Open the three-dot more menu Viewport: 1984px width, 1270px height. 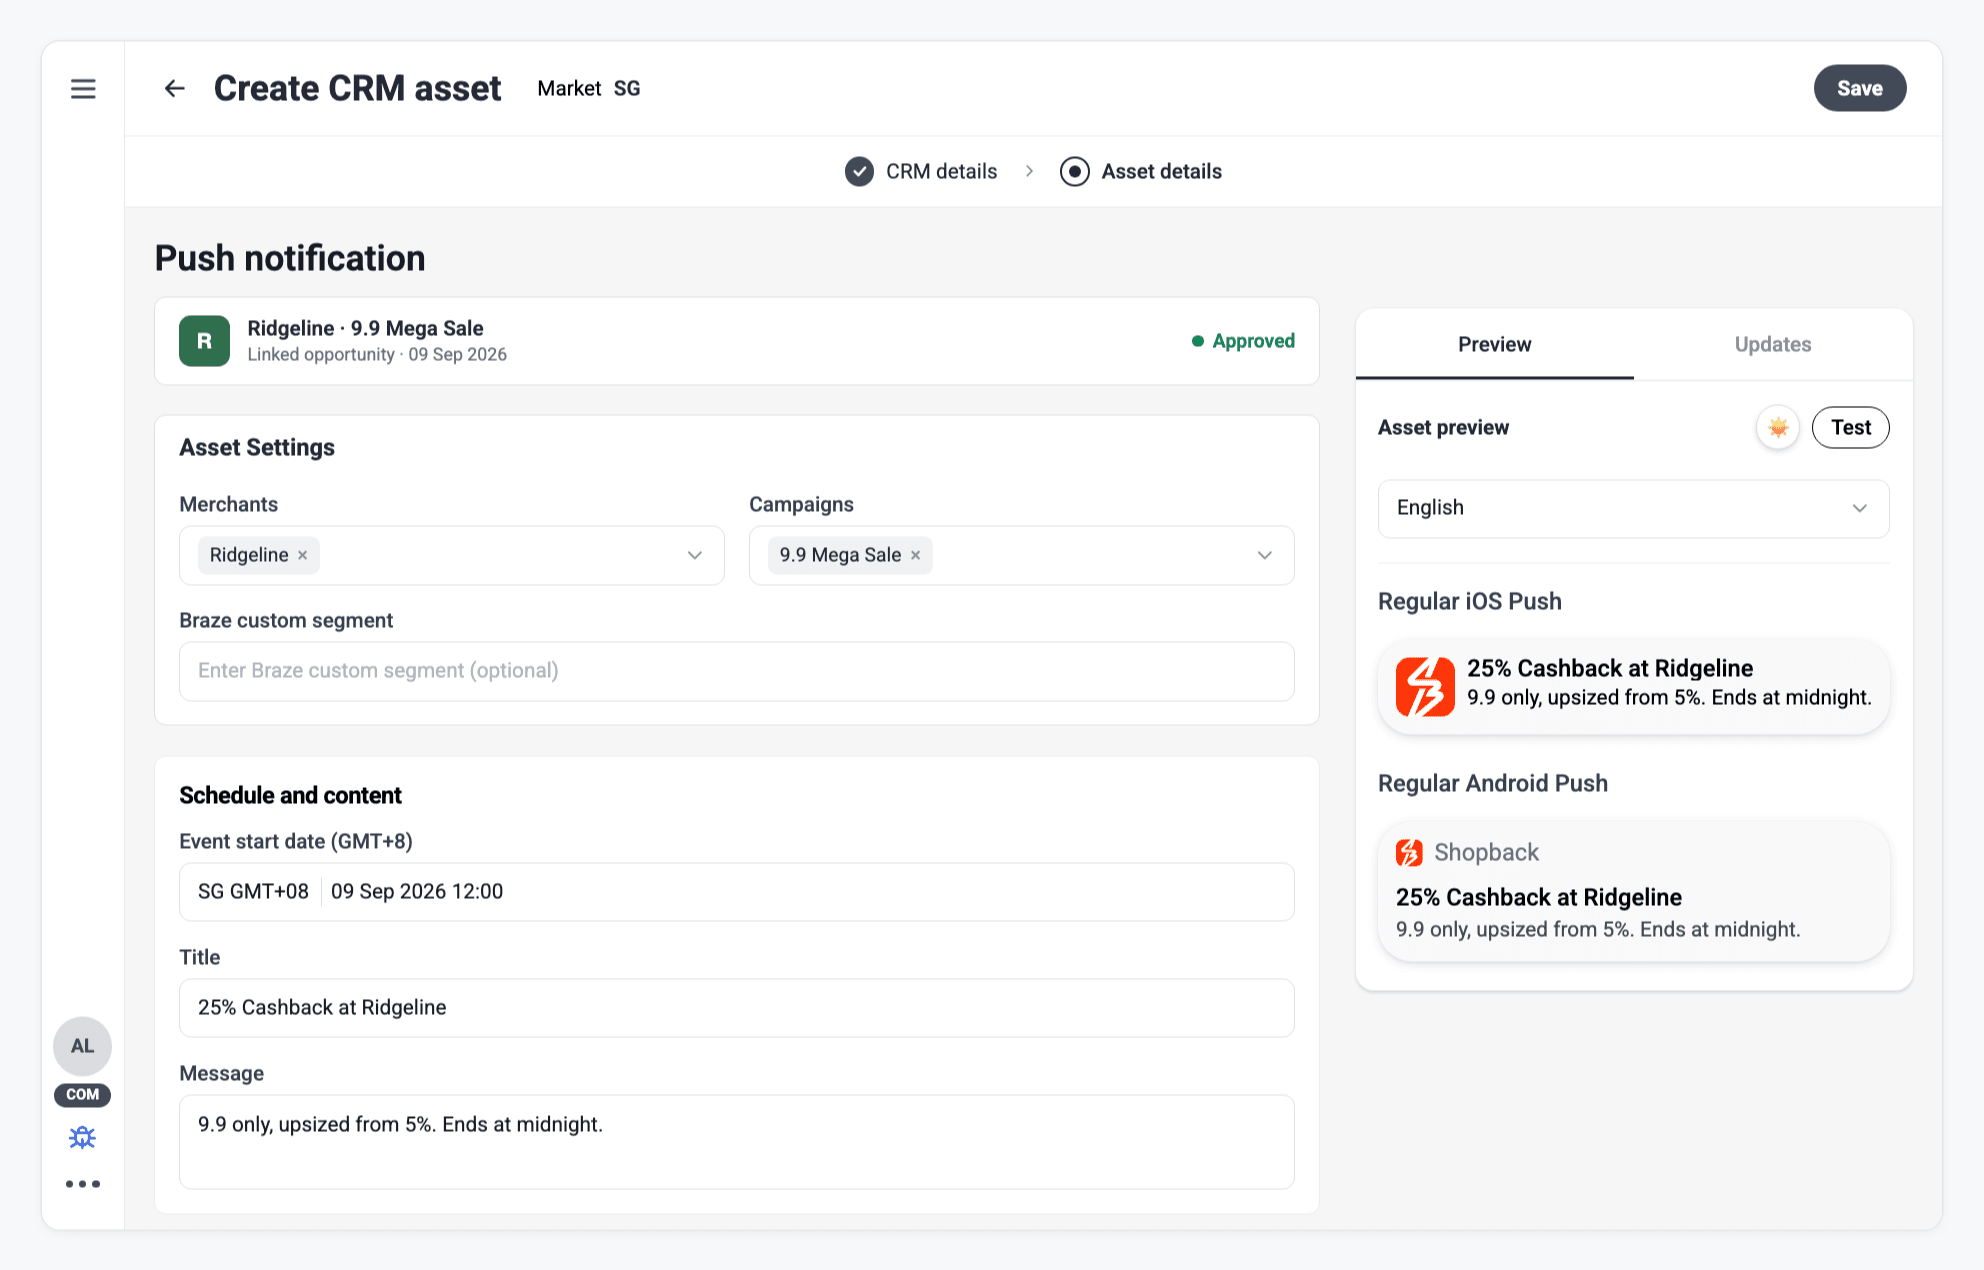[82, 1184]
